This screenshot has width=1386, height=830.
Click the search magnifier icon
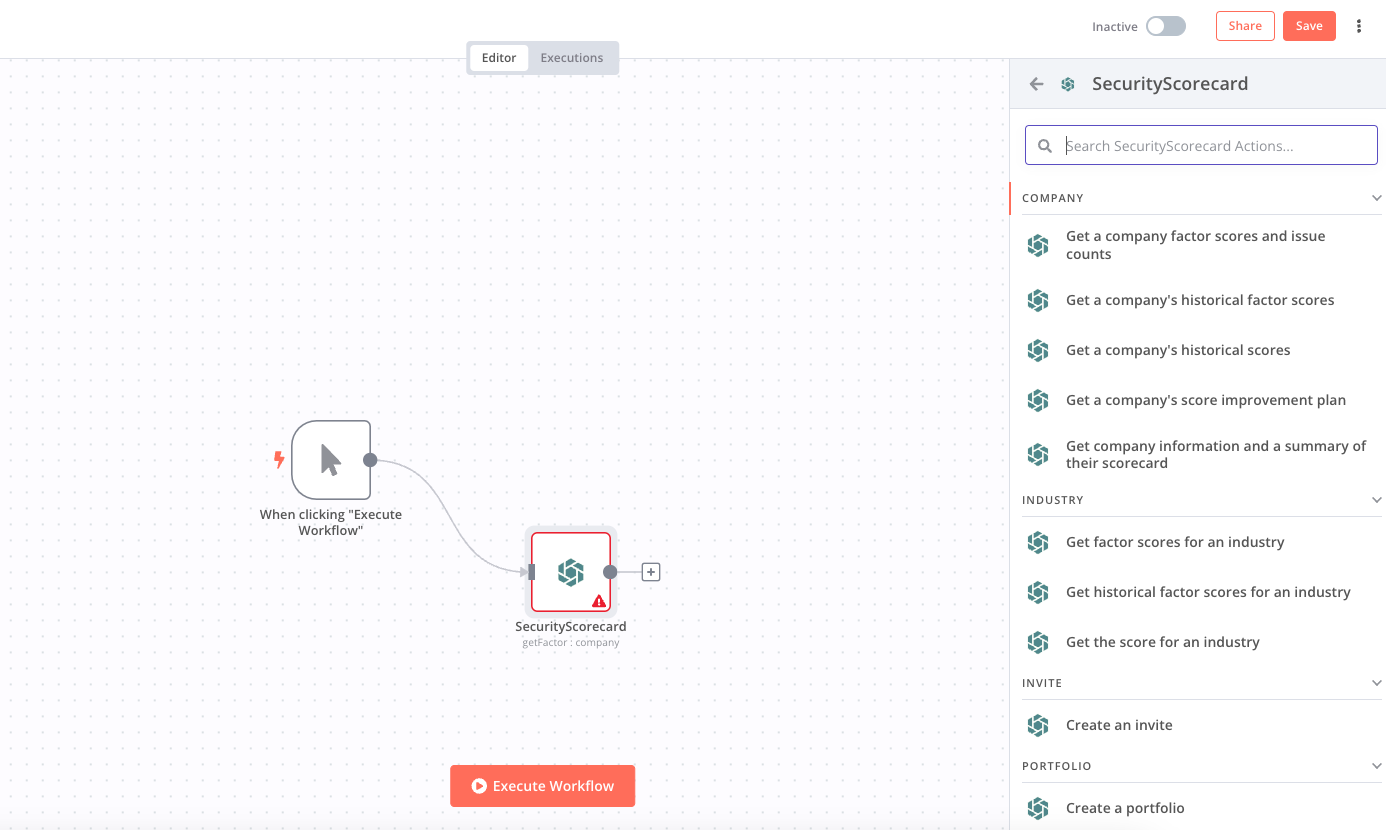(x=1045, y=146)
